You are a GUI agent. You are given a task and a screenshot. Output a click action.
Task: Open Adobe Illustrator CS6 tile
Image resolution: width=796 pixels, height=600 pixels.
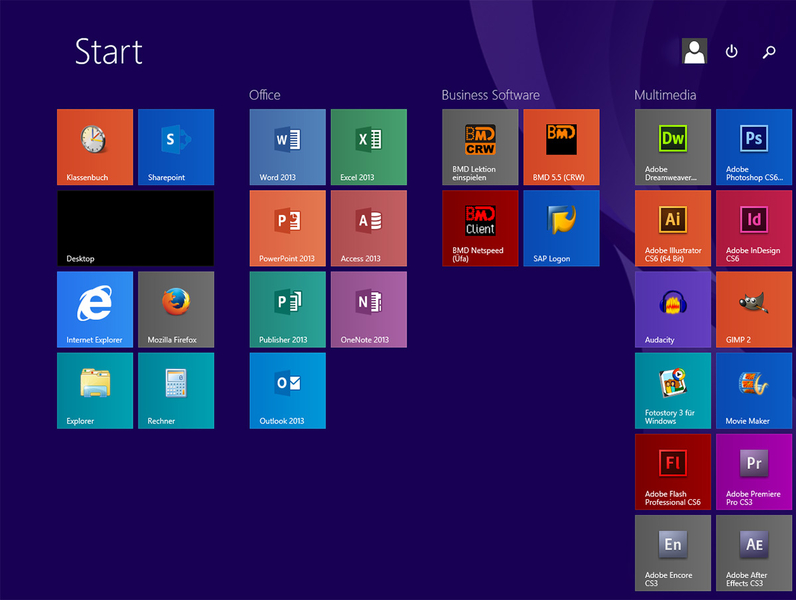673,228
